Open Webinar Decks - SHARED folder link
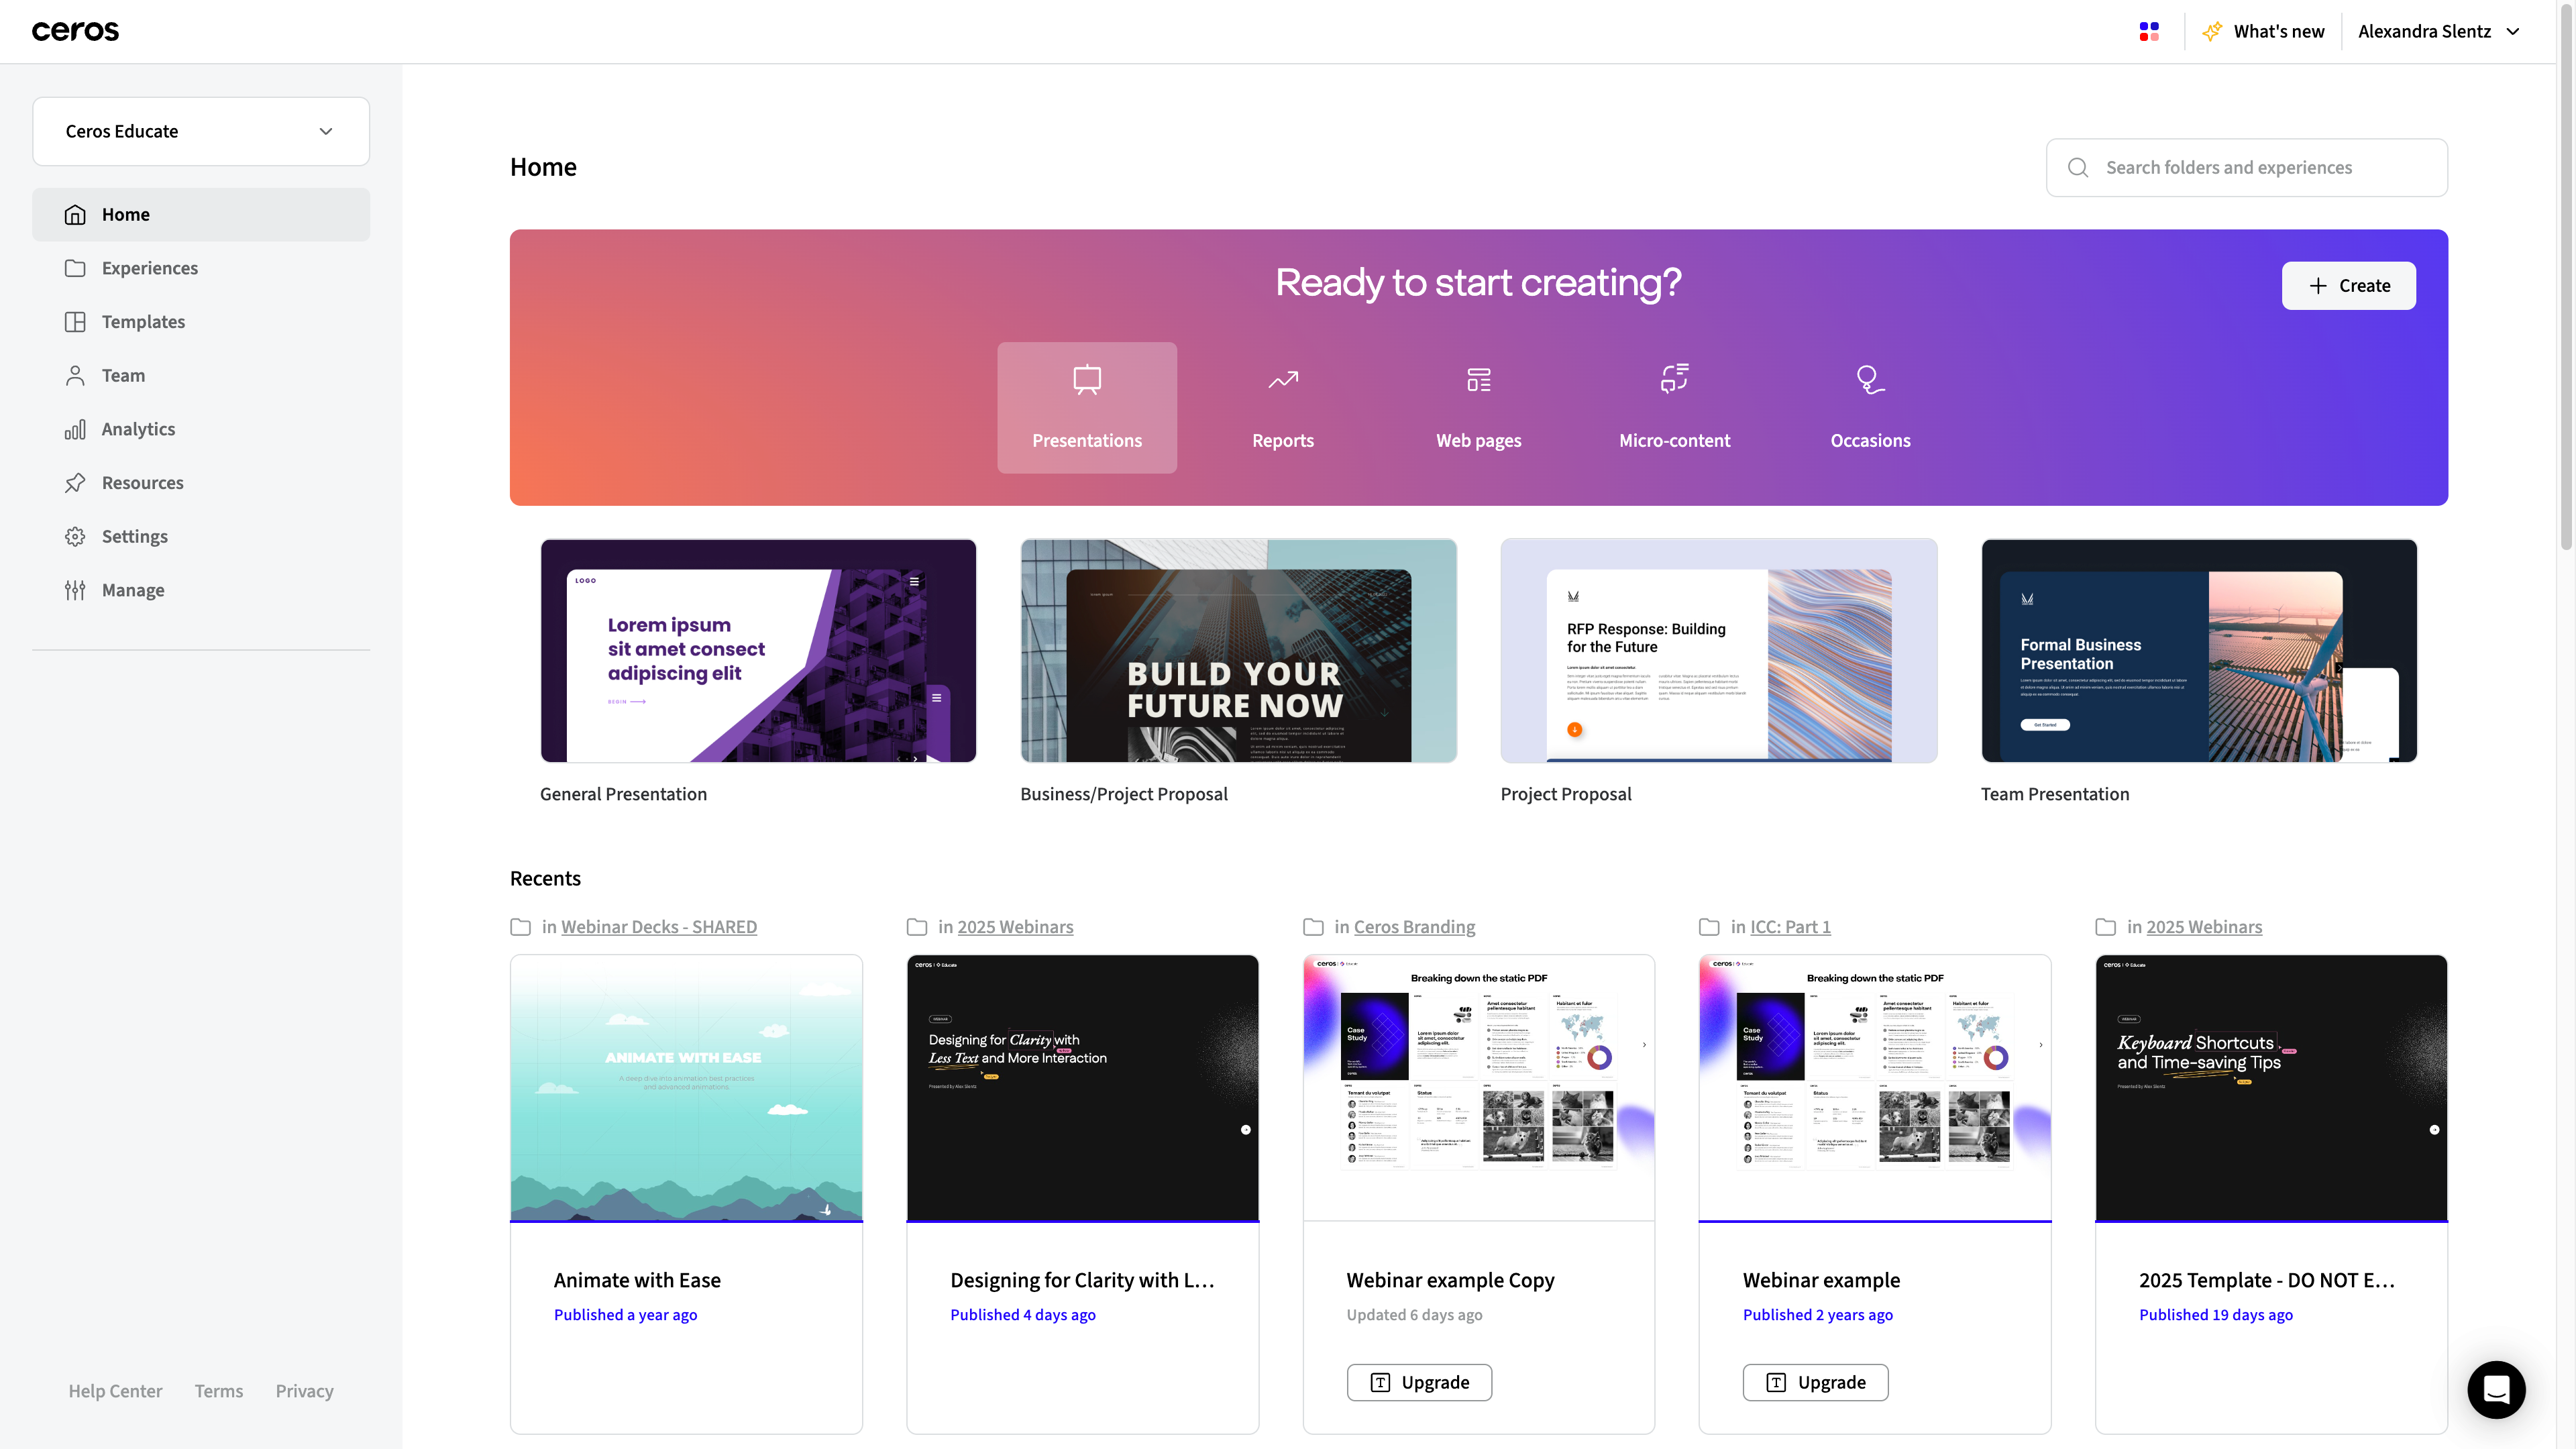This screenshot has width=2576, height=1449. click(659, 927)
